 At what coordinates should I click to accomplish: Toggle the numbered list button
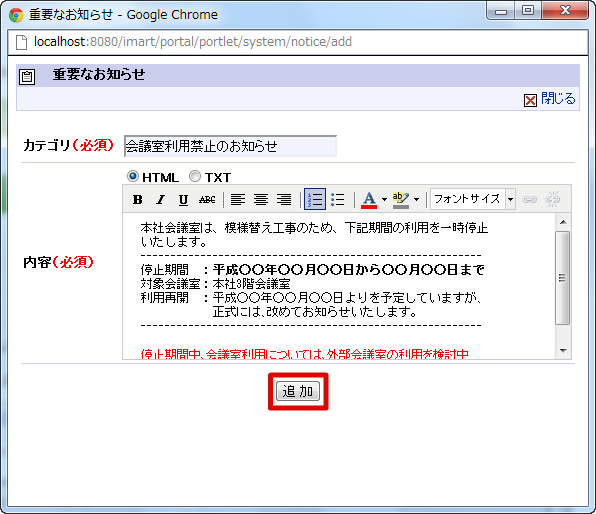pos(315,199)
